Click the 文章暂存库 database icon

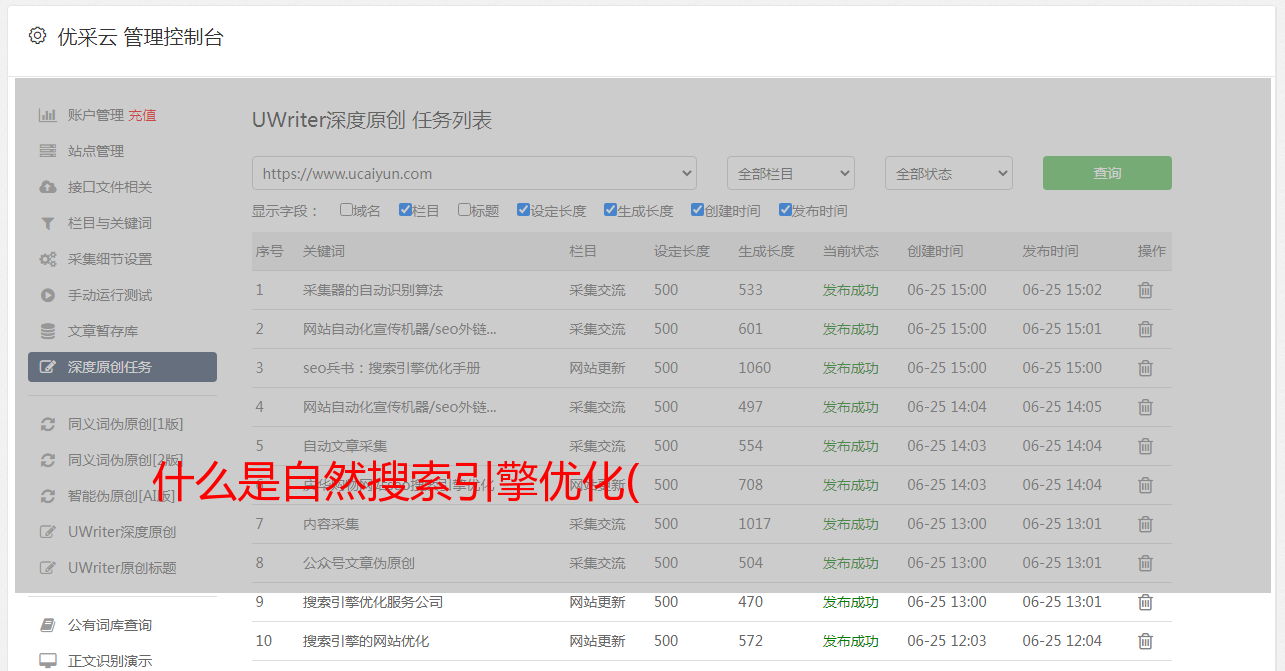click(x=47, y=331)
